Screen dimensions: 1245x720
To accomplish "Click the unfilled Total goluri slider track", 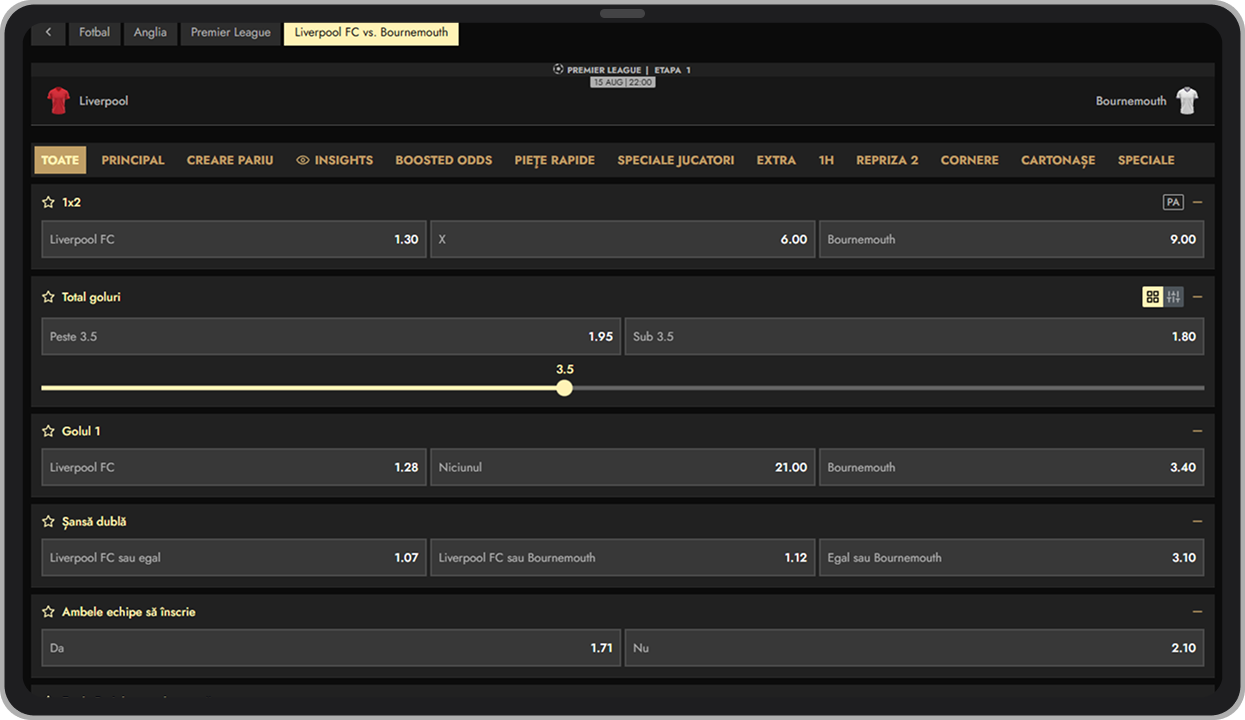I will pos(889,388).
